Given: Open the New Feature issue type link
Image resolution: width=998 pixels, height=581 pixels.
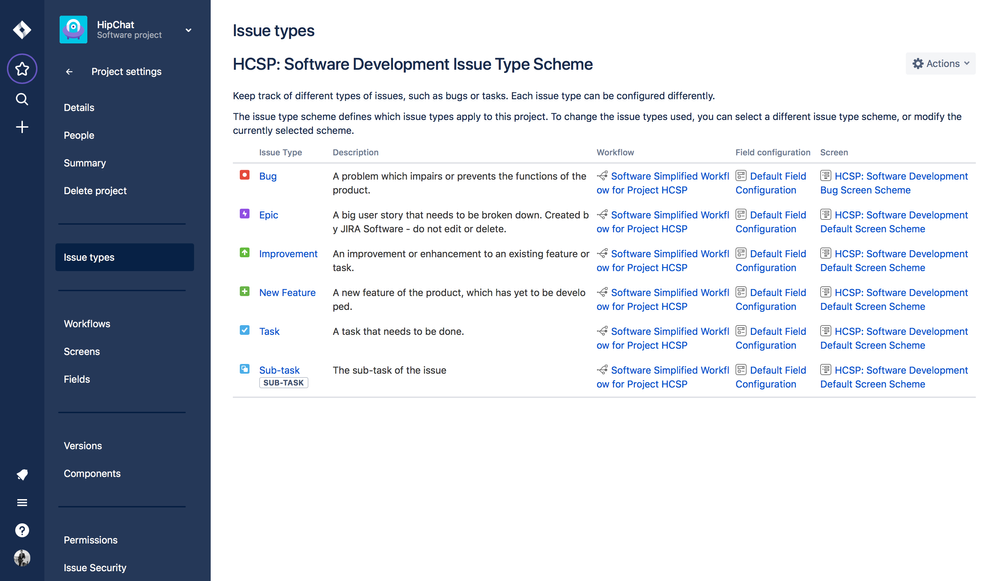Looking at the screenshot, I should pyautogui.click(x=287, y=293).
